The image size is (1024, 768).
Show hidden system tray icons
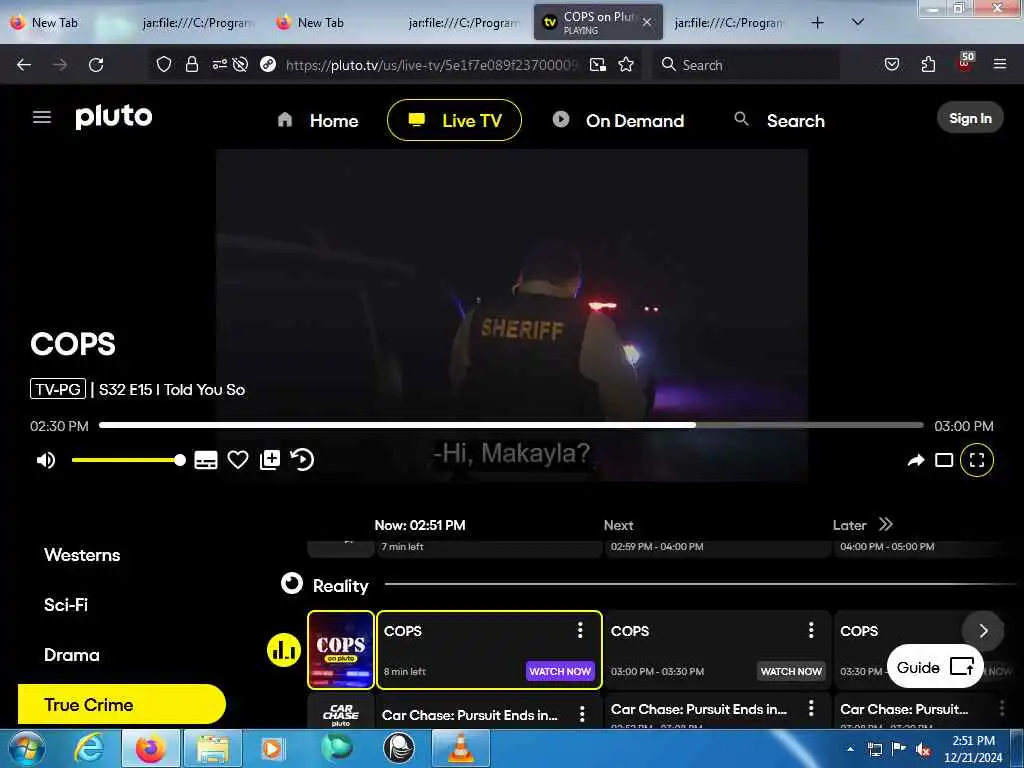(x=850, y=748)
